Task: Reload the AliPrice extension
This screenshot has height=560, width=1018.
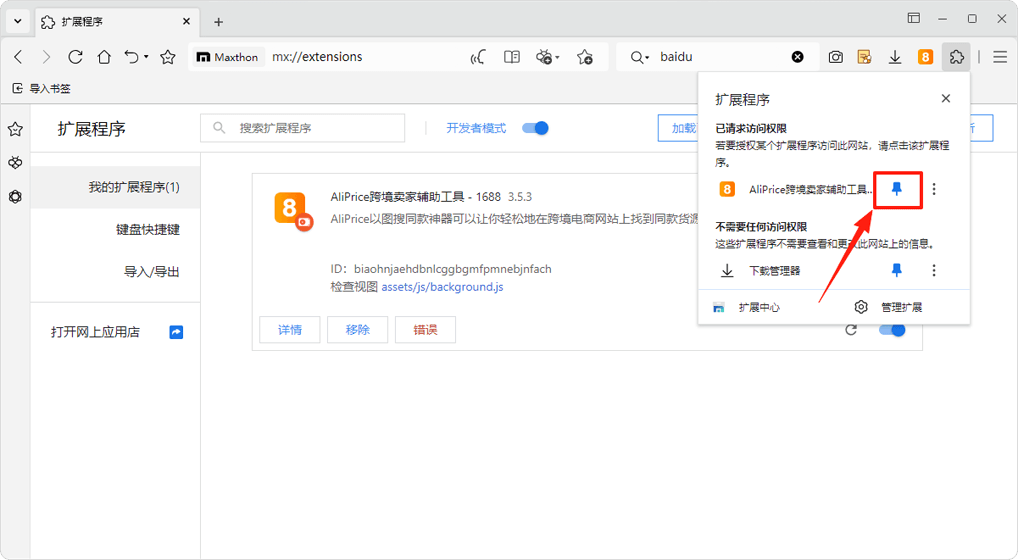Action: pos(851,330)
